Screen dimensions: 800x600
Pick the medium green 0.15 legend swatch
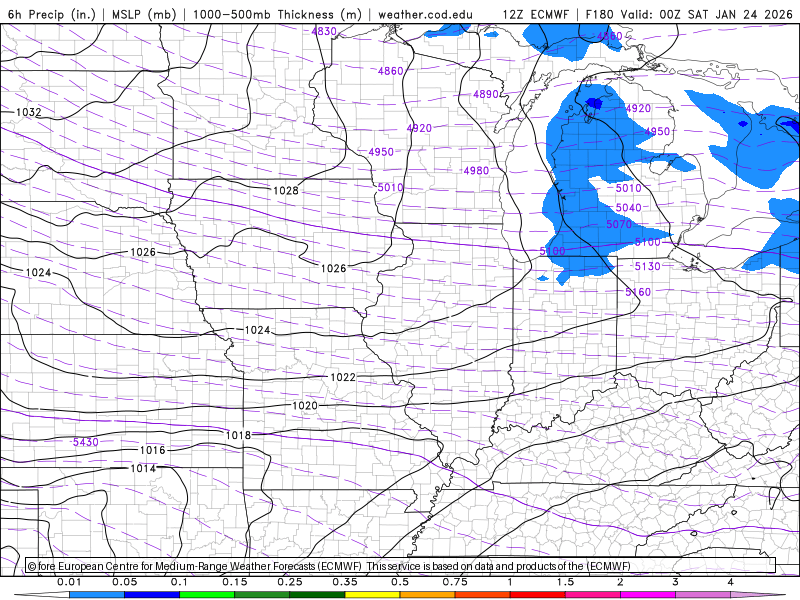(262, 595)
